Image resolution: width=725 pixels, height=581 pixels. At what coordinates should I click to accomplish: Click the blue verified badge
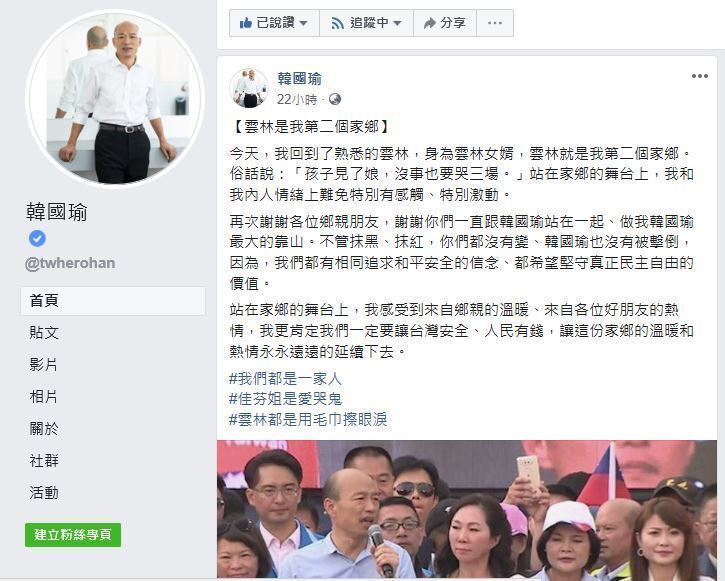coord(37,239)
